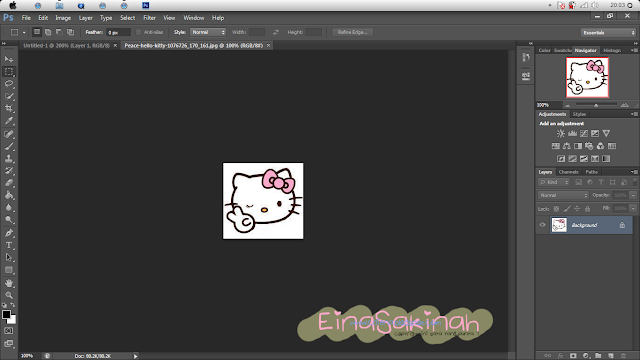
Task: Select the Clone Stamp tool
Action: 9,158
